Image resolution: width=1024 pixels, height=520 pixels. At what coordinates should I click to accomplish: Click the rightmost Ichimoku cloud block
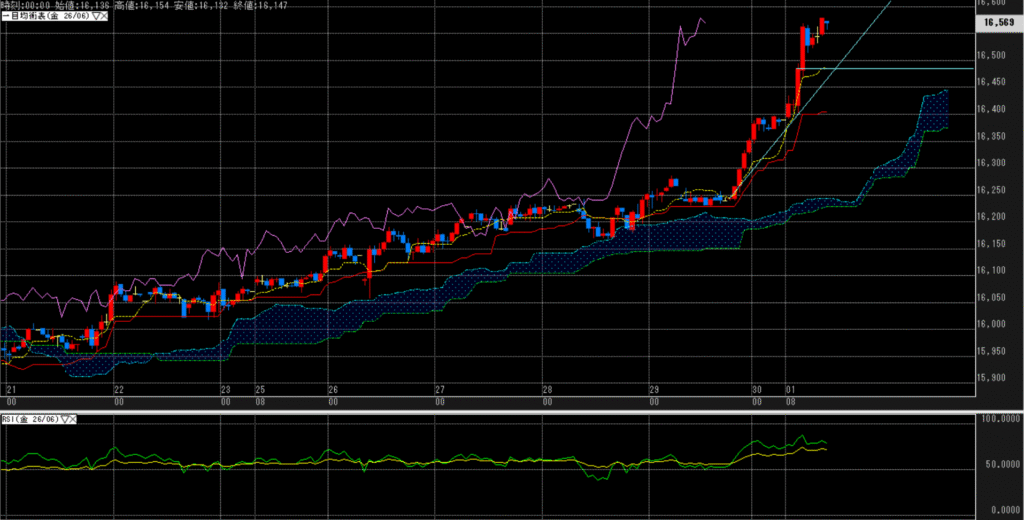coord(935,110)
